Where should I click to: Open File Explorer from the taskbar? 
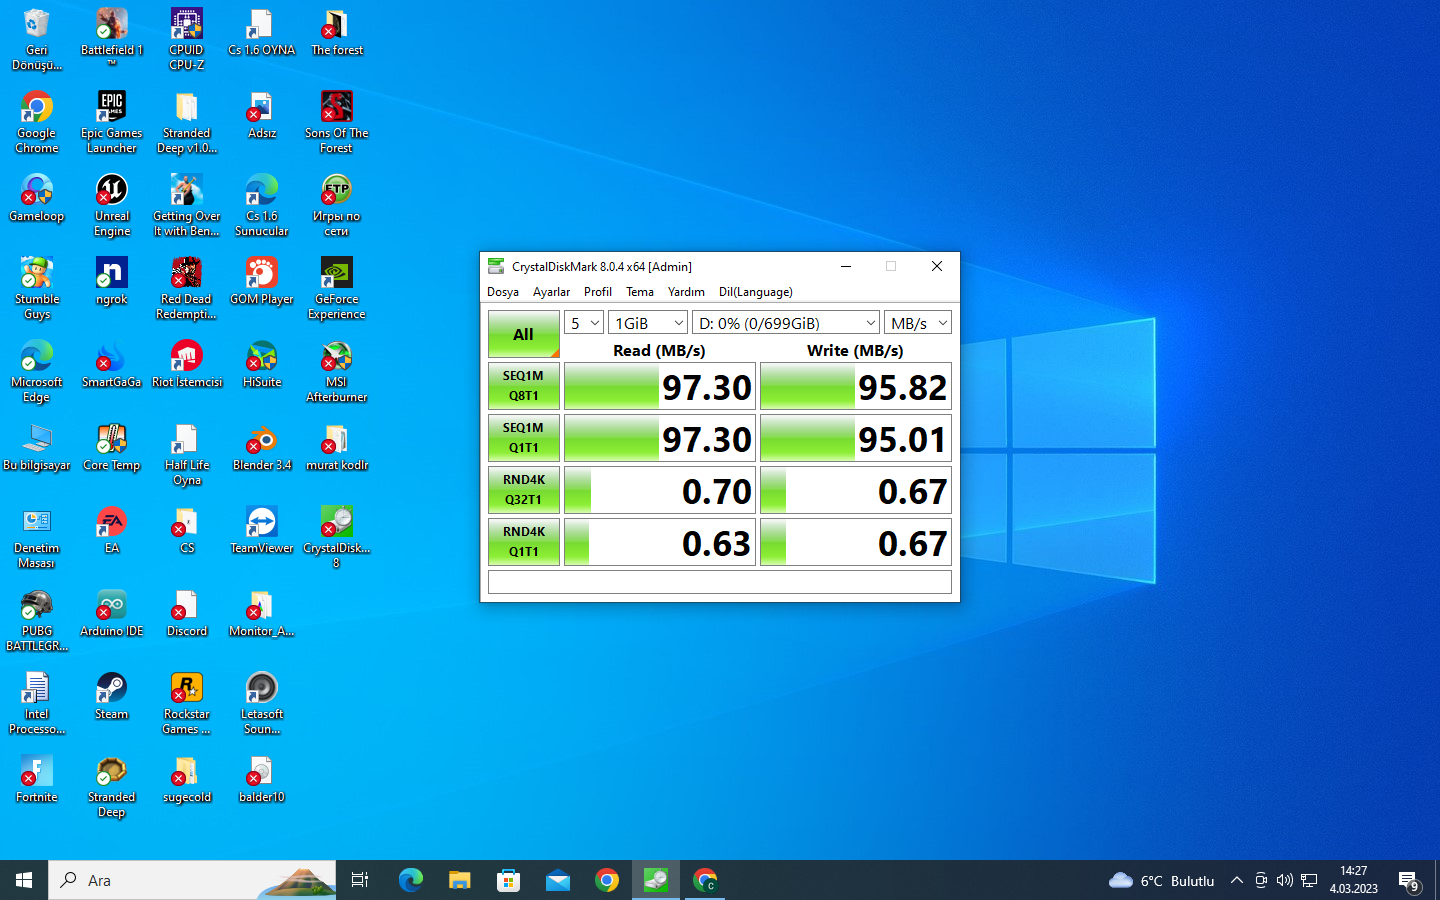(459, 880)
